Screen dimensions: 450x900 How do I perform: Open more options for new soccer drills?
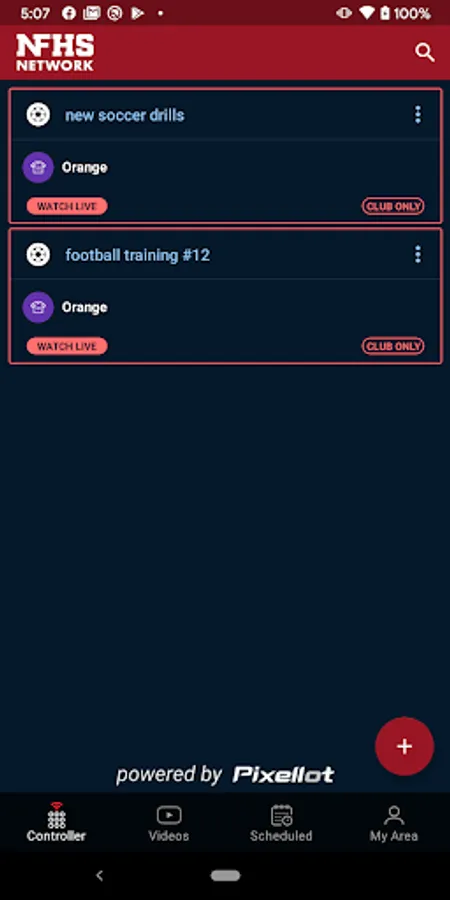pos(418,115)
